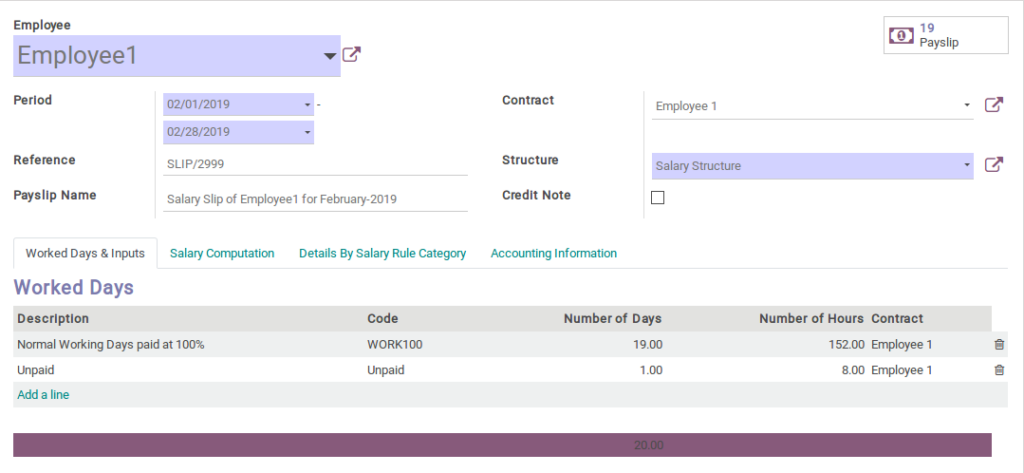Image resolution: width=1024 pixels, height=473 pixels.
Task: Delete the Unpaid worked days line
Action: (x=999, y=370)
